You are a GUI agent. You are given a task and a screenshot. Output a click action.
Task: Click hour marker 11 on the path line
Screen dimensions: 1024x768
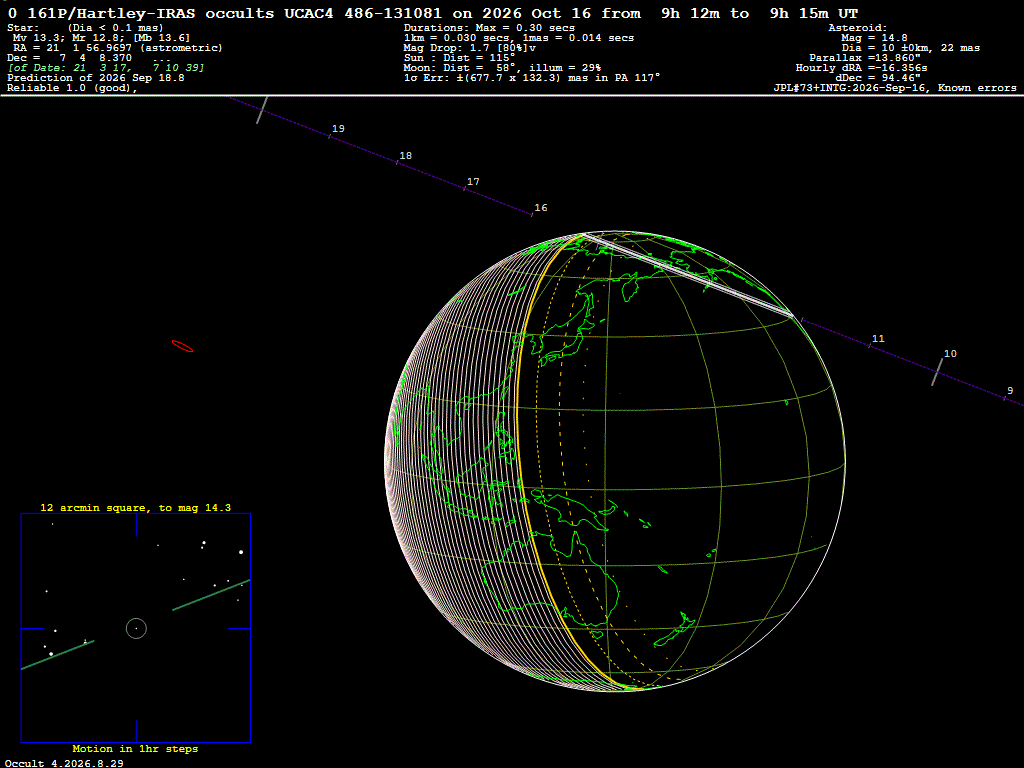tap(878, 338)
